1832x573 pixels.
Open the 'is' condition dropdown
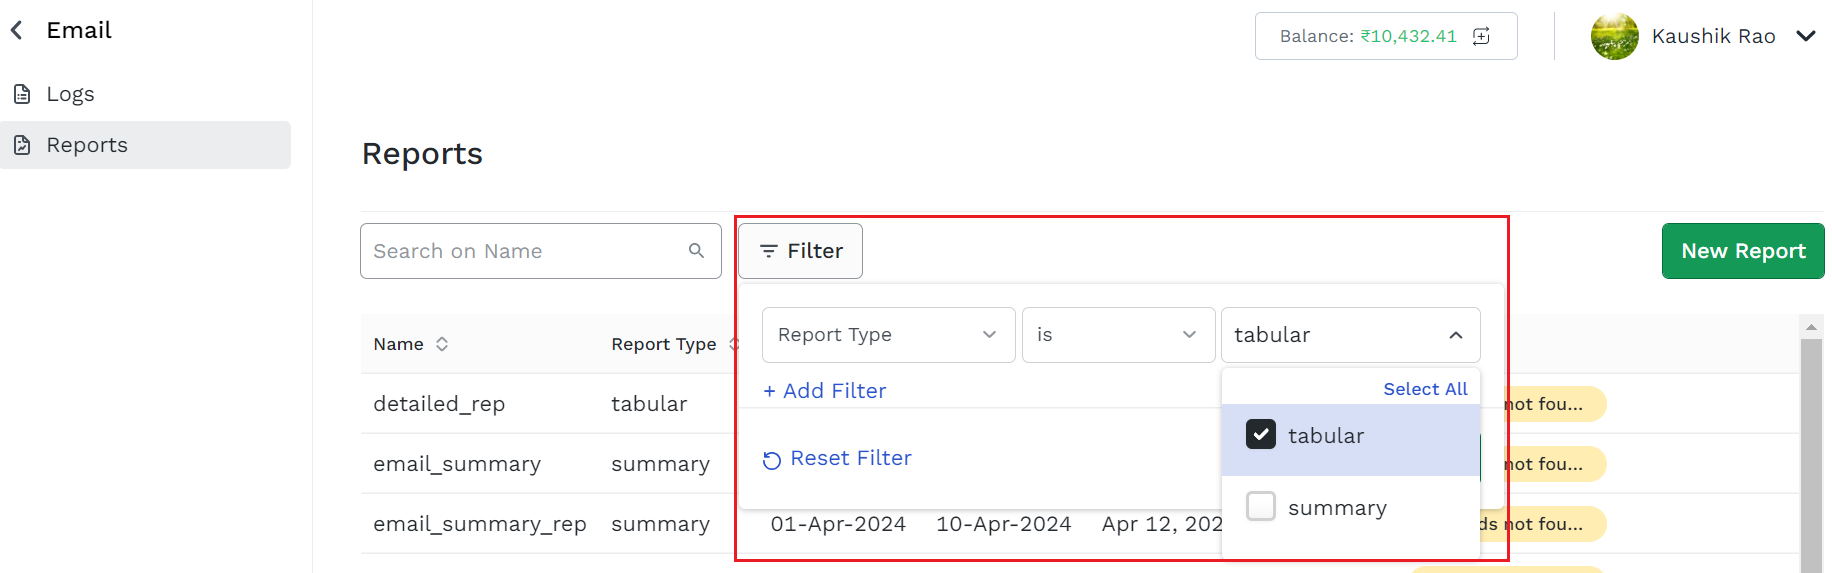[1119, 335]
